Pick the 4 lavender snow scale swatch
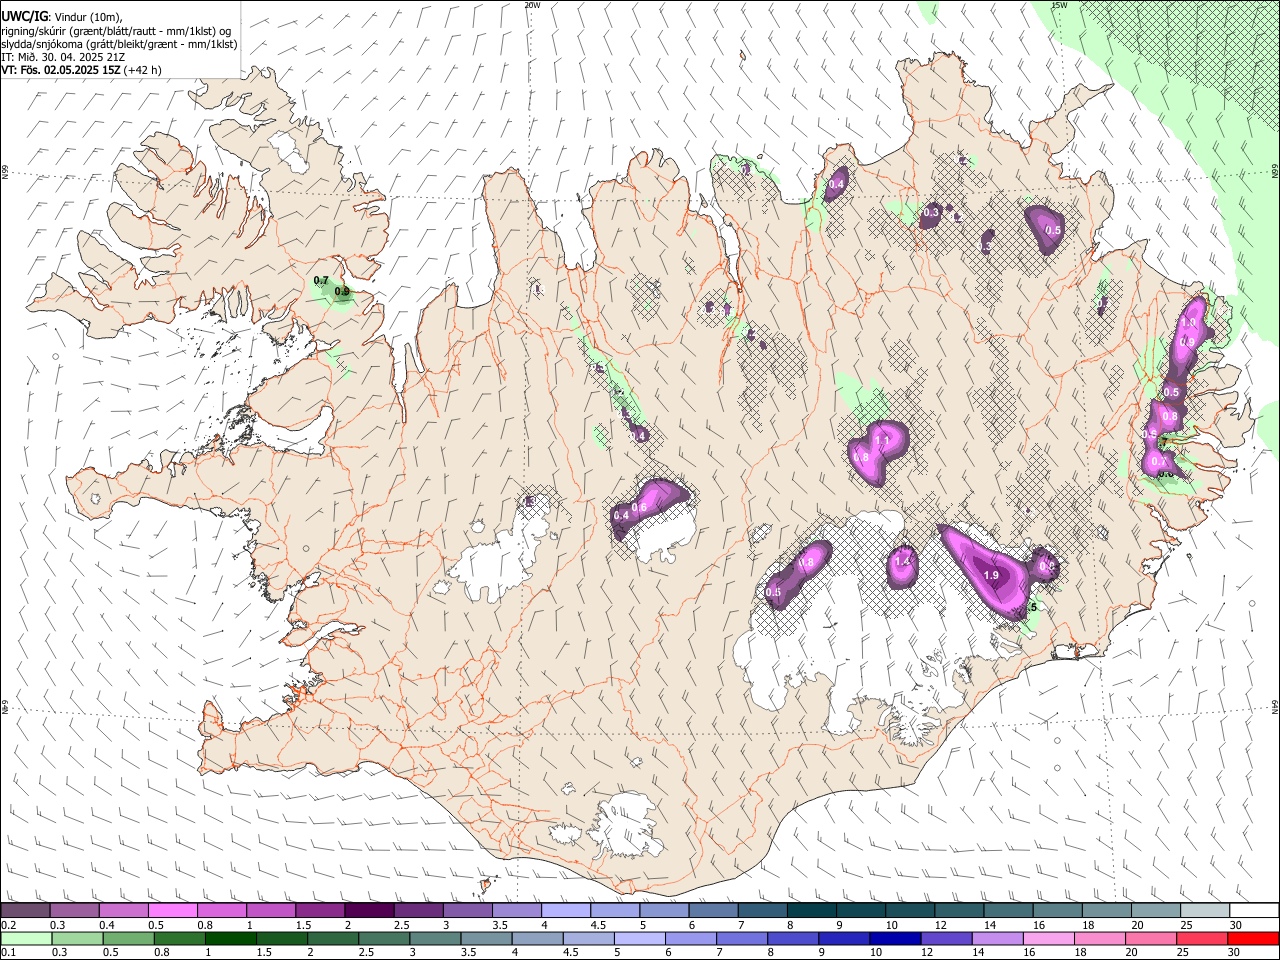1280x960 pixels. (x=566, y=911)
